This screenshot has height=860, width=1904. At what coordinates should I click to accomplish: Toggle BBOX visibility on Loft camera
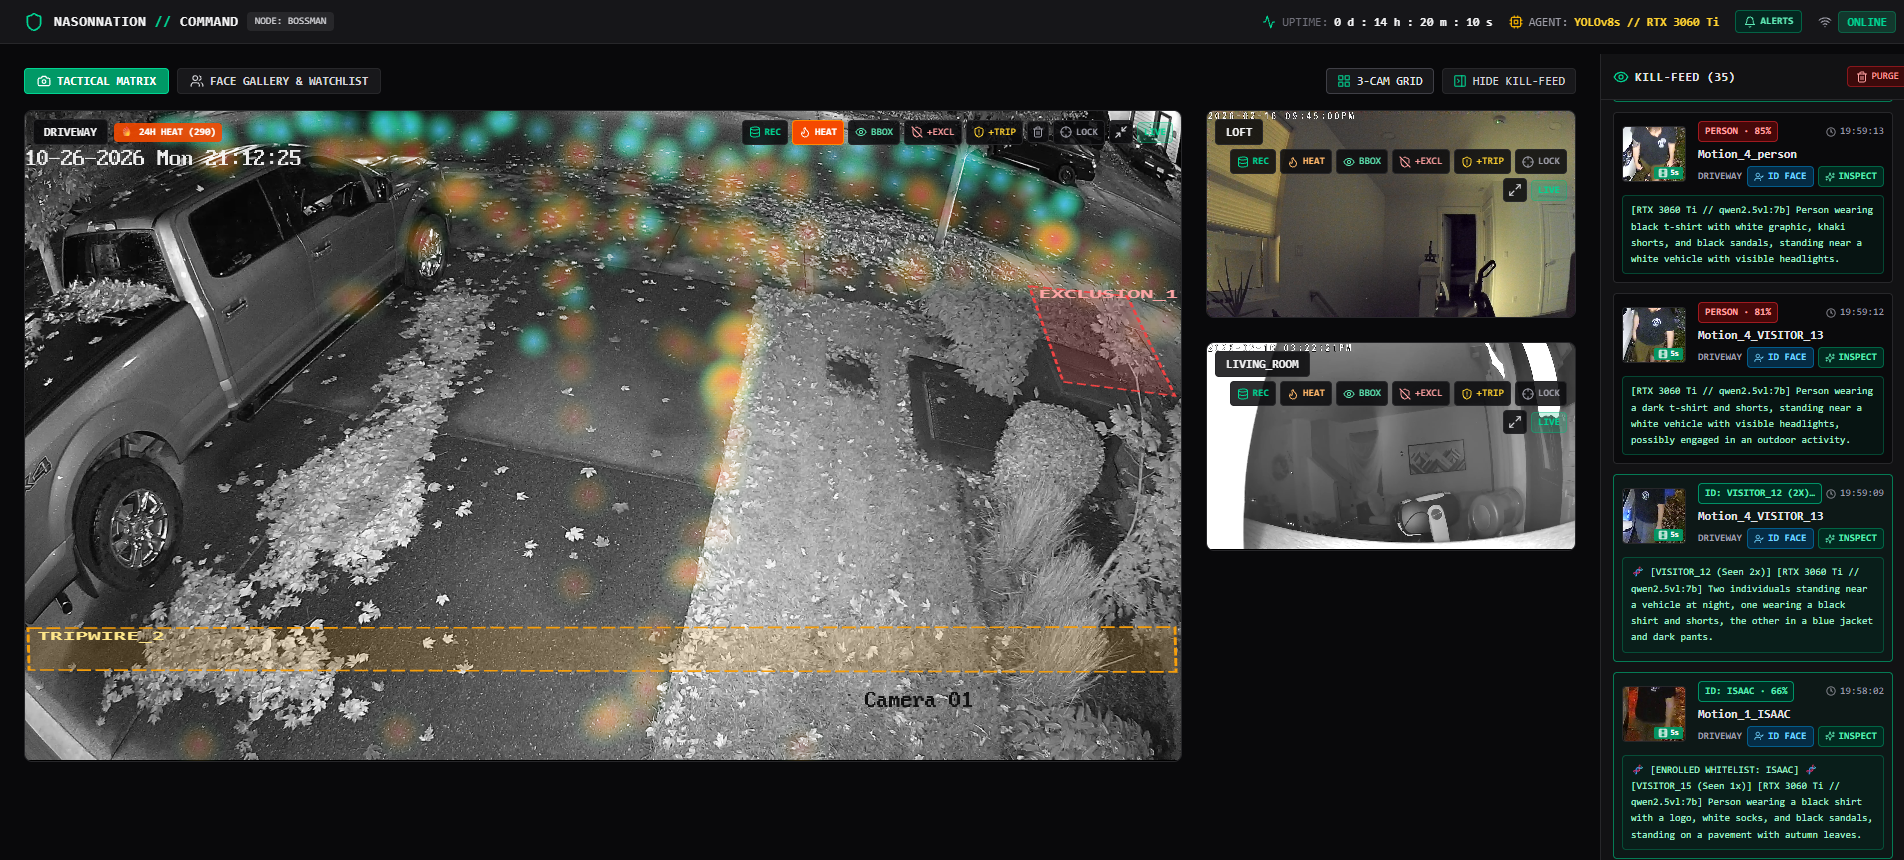point(1362,161)
